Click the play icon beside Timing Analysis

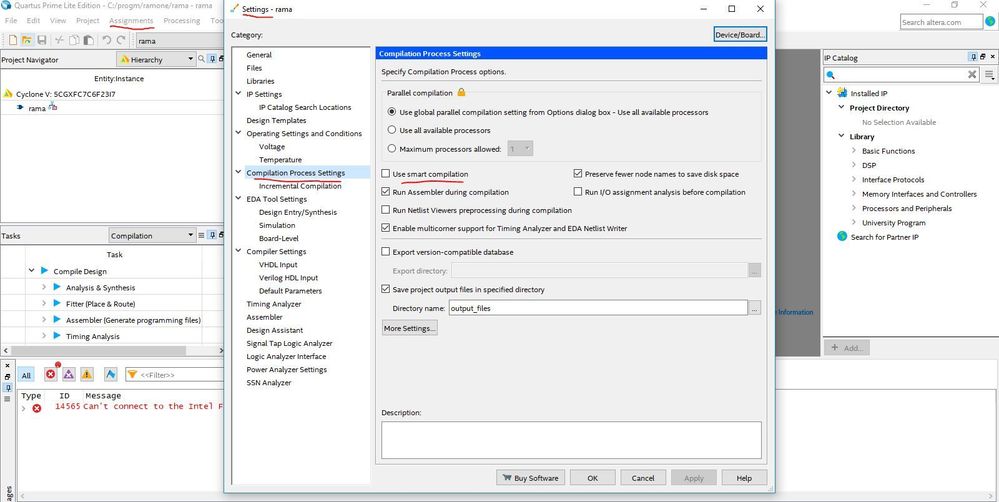(x=57, y=336)
